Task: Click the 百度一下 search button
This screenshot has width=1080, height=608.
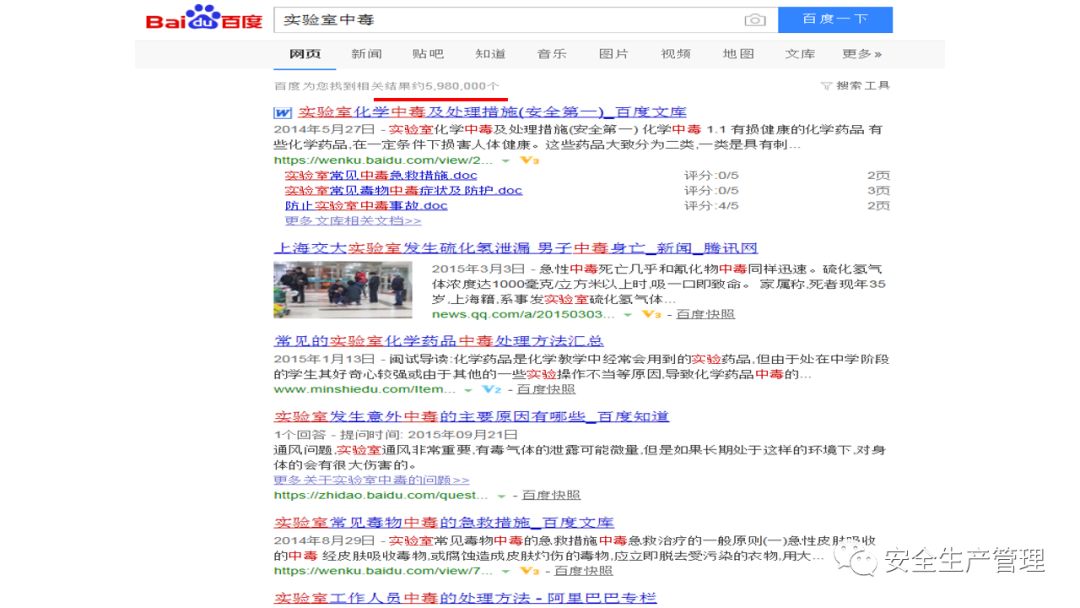Action: [835, 19]
